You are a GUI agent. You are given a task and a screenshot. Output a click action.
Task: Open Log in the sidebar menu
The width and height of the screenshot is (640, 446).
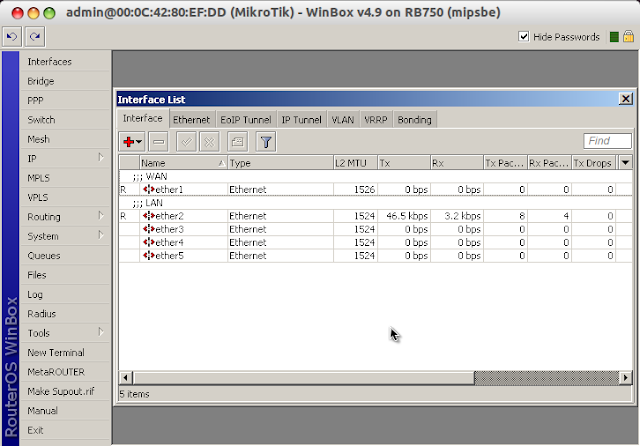pyautogui.click(x=65, y=294)
